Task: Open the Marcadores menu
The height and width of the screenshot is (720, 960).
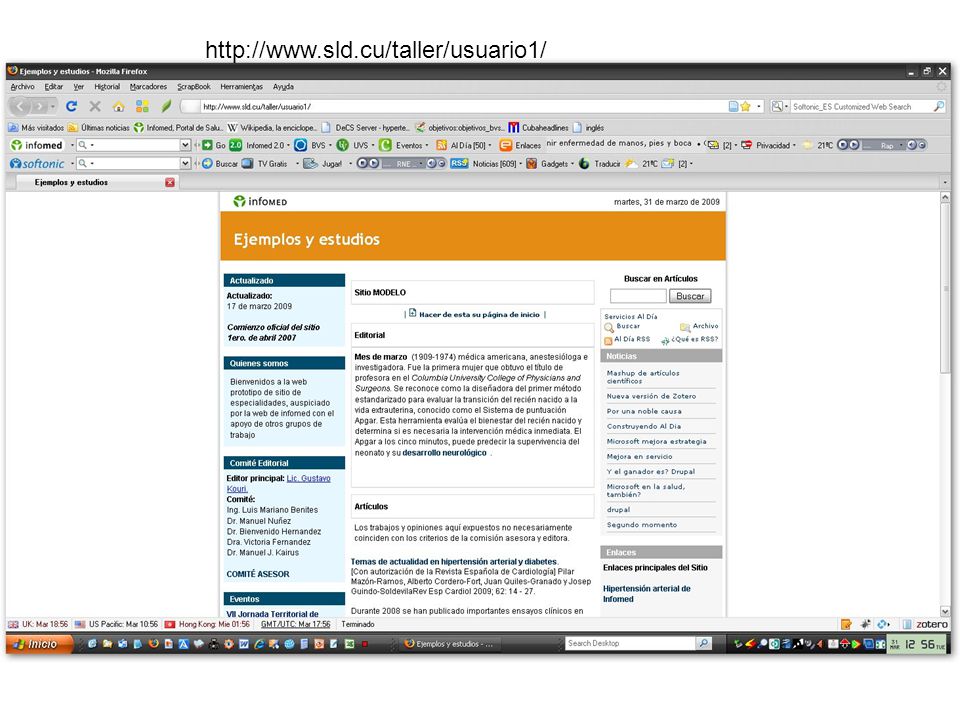Action: pos(148,87)
